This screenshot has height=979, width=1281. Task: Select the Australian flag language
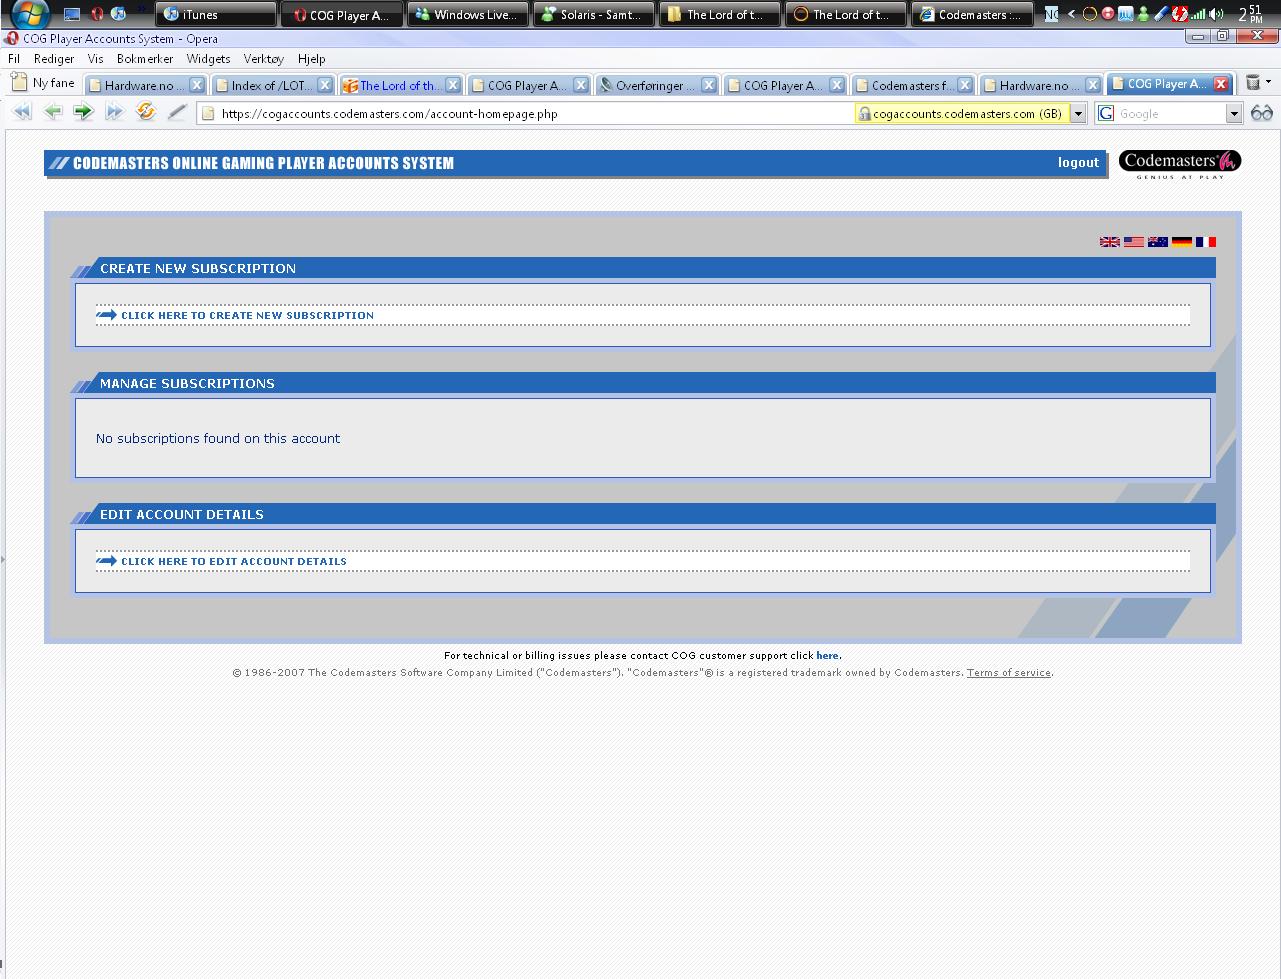coord(1157,242)
